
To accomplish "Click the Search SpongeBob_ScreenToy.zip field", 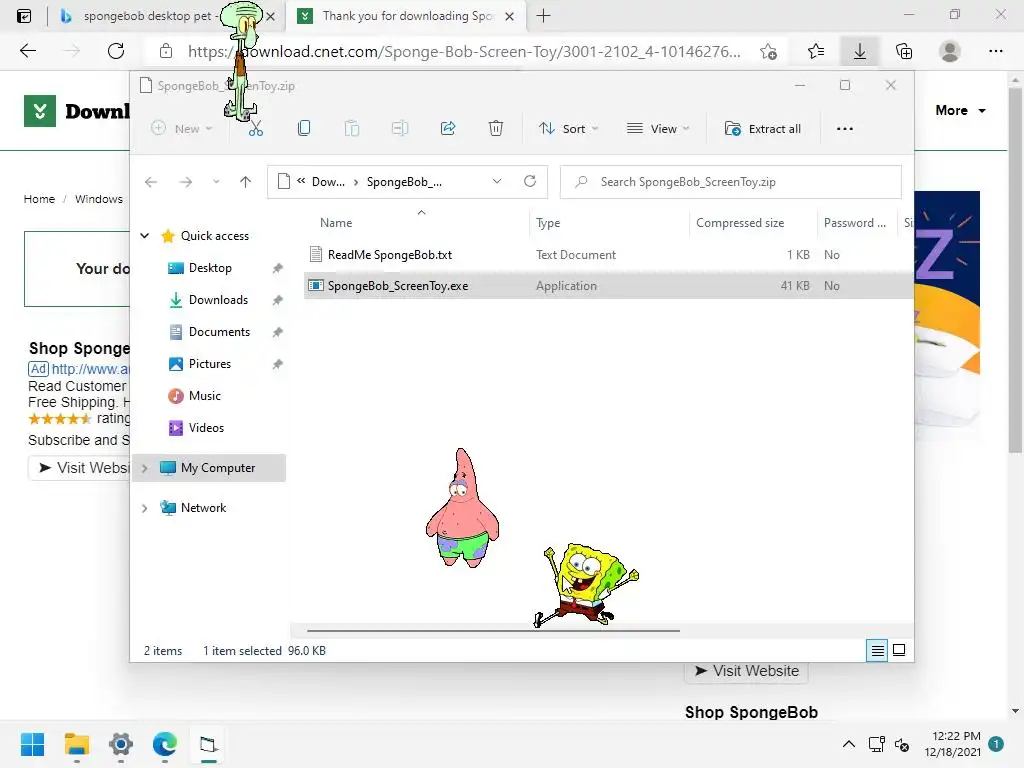I will [731, 182].
